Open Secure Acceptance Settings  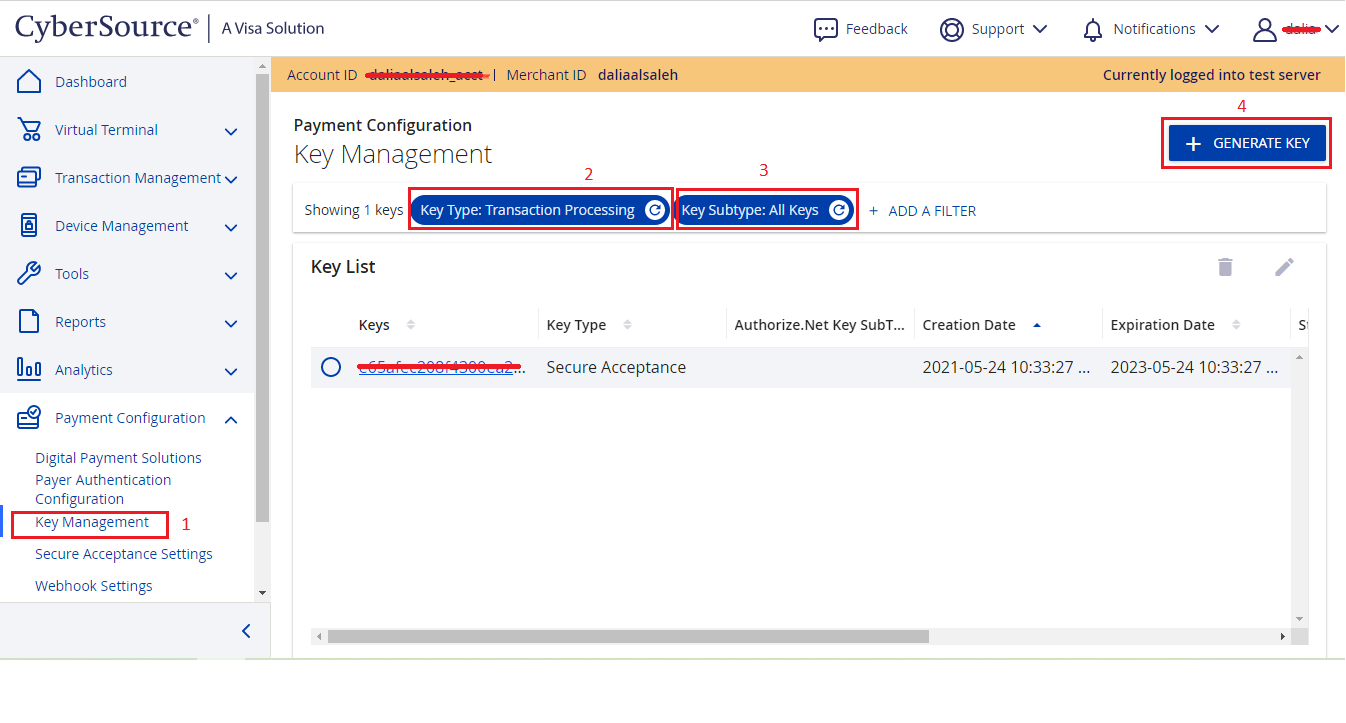[x=124, y=554]
